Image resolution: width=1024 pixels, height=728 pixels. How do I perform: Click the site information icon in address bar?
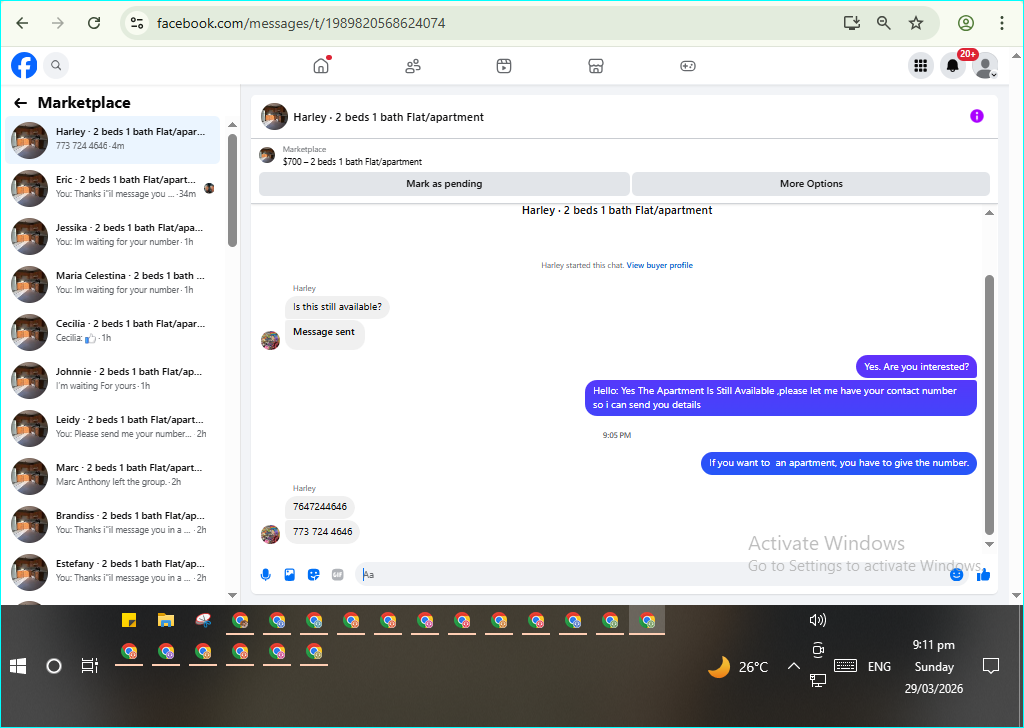click(136, 23)
